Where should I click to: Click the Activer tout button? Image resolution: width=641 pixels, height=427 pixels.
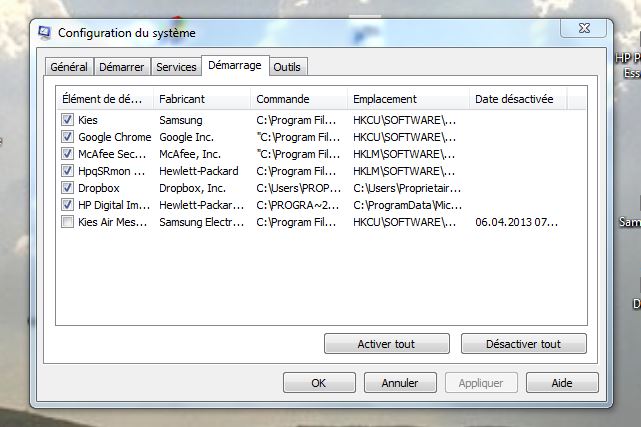coord(387,344)
